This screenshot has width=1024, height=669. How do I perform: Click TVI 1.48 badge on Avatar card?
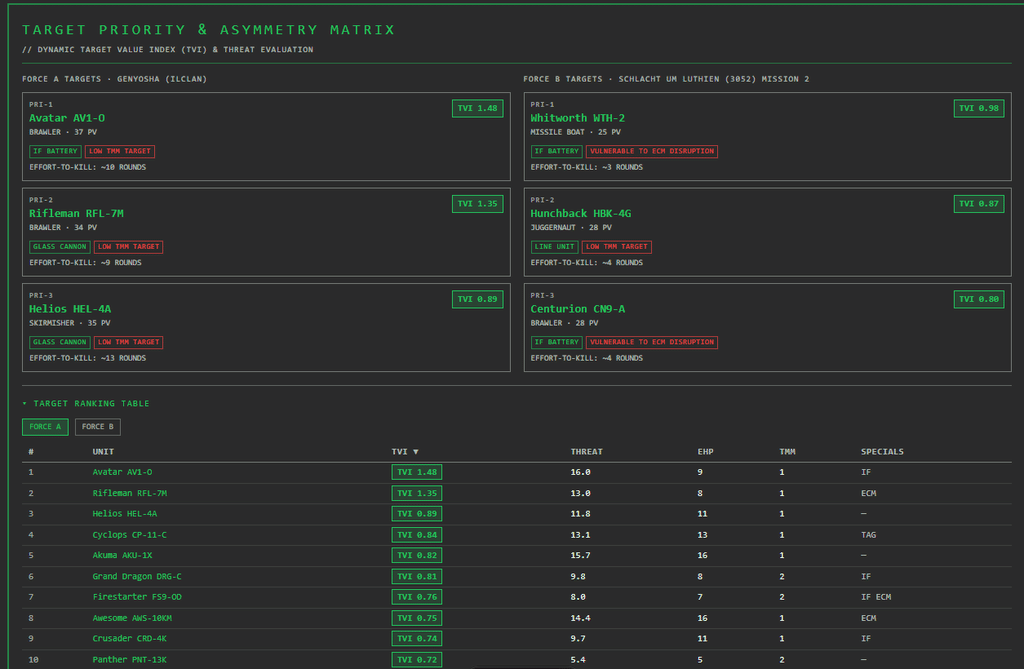(x=477, y=108)
